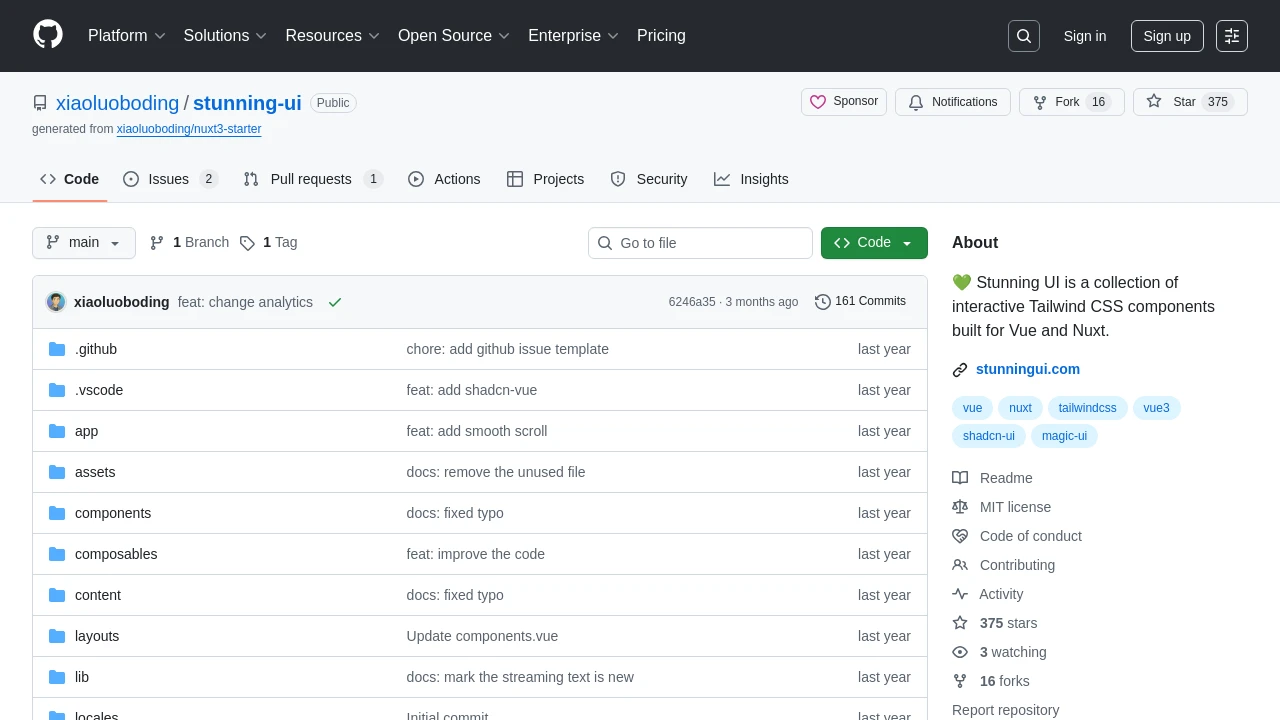Expand the Open Source menu
The image size is (1280, 720).
[454, 36]
